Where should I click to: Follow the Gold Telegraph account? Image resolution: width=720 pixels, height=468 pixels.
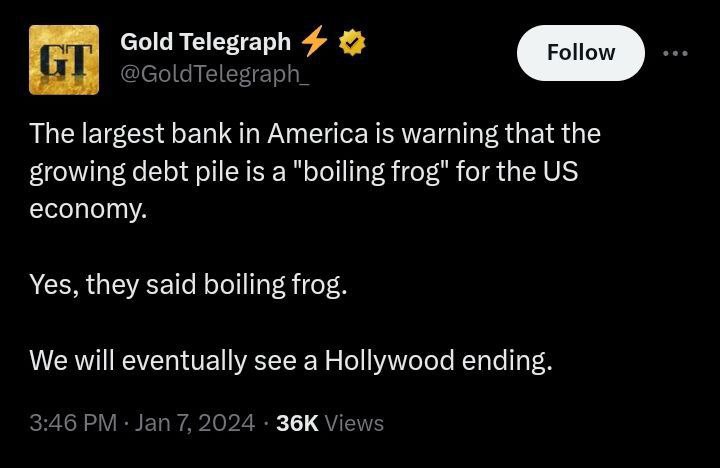coord(581,53)
